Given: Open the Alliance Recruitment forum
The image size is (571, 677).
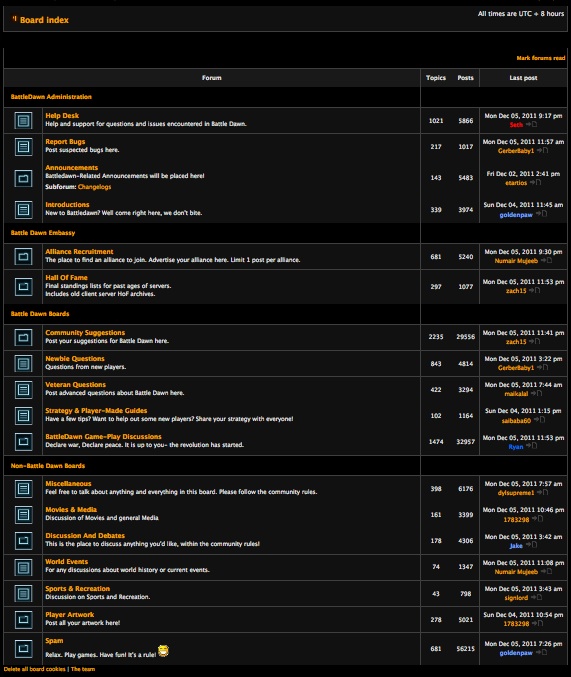Looking at the screenshot, I should pos(79,251).
